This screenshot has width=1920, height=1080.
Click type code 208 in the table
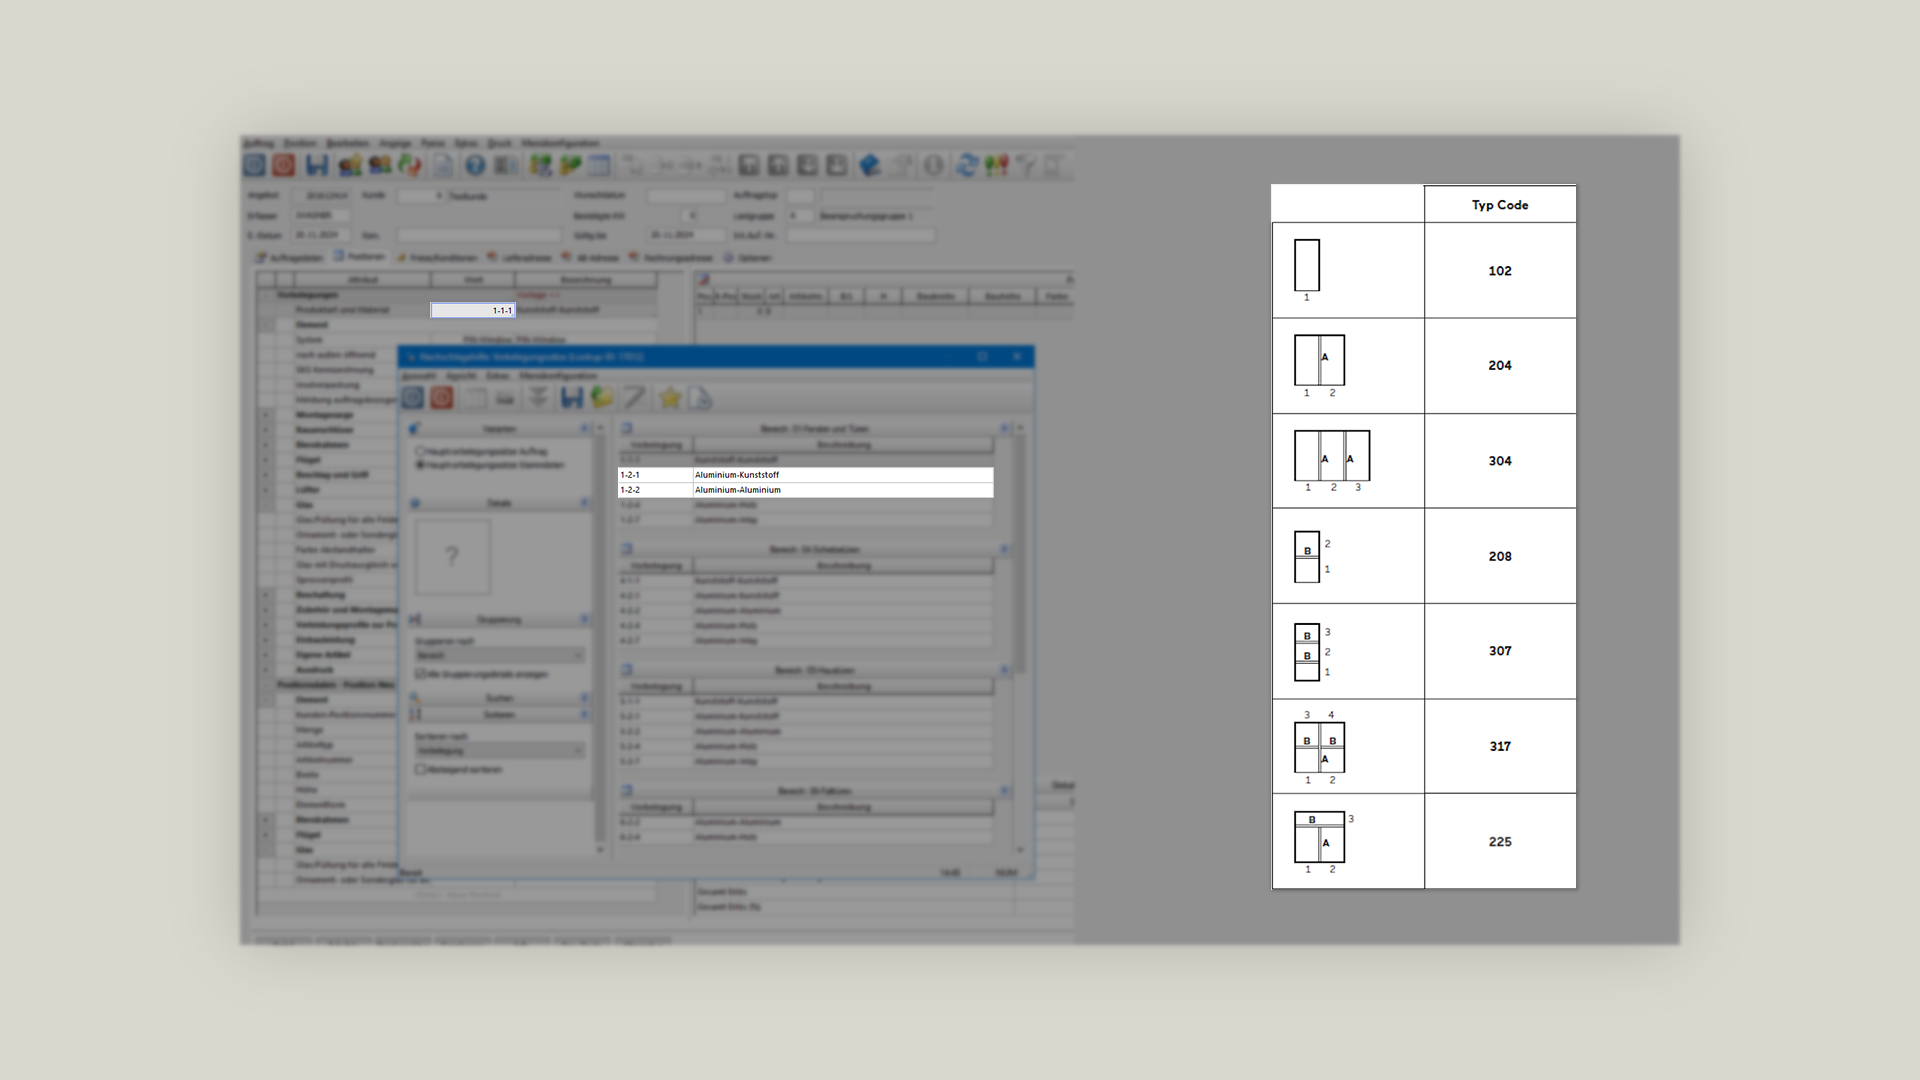[x=1500, y=556]
